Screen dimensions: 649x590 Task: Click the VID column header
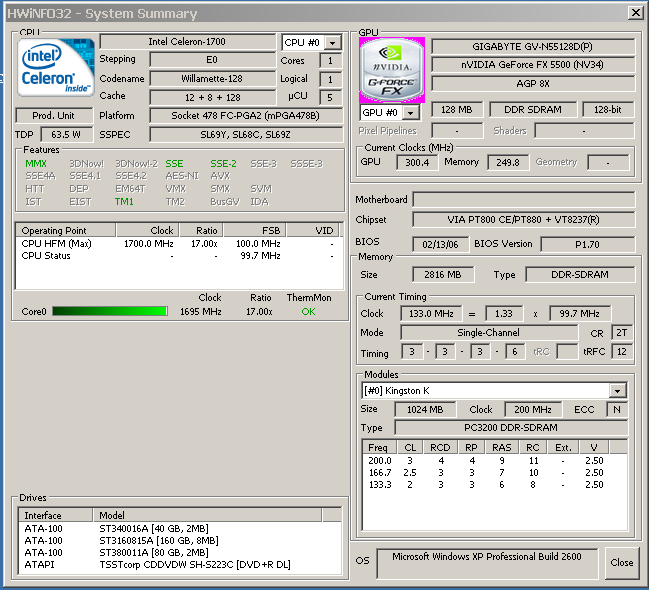[313, 230]
